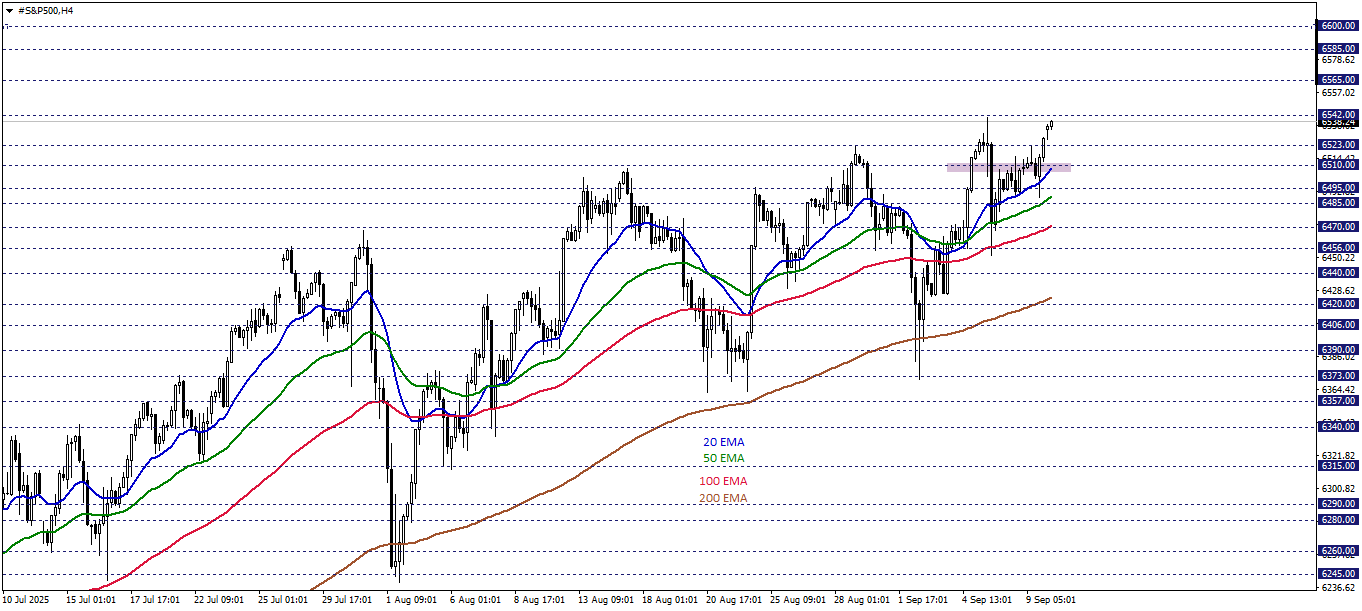Image resolution: width=1362 pixels, height=611 pixels.
Task: Select the 6510.00 price level label
Action: tap(1338, 165)
